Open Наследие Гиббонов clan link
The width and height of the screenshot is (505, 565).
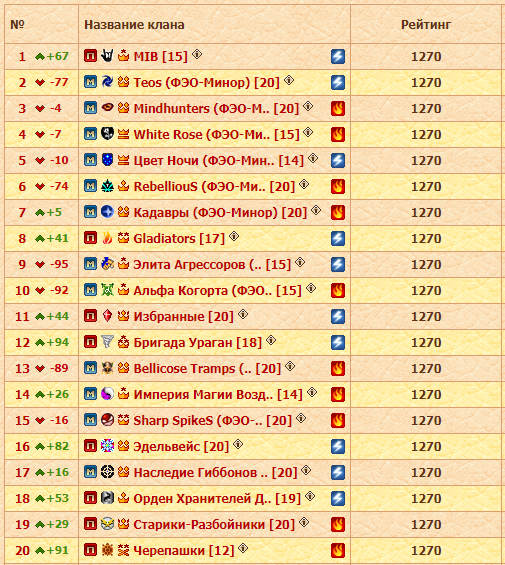coord(216,472)
